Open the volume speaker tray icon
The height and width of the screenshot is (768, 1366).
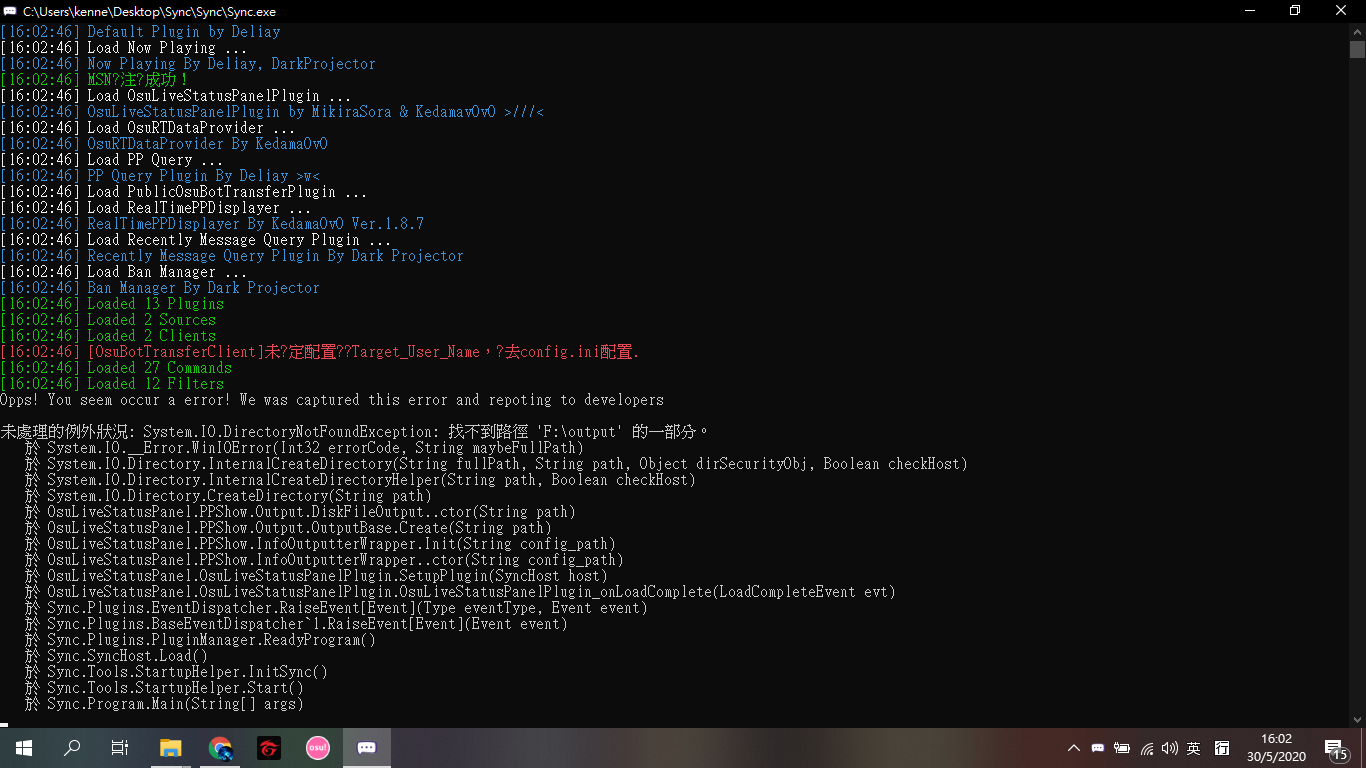(x=1170, y=748)
